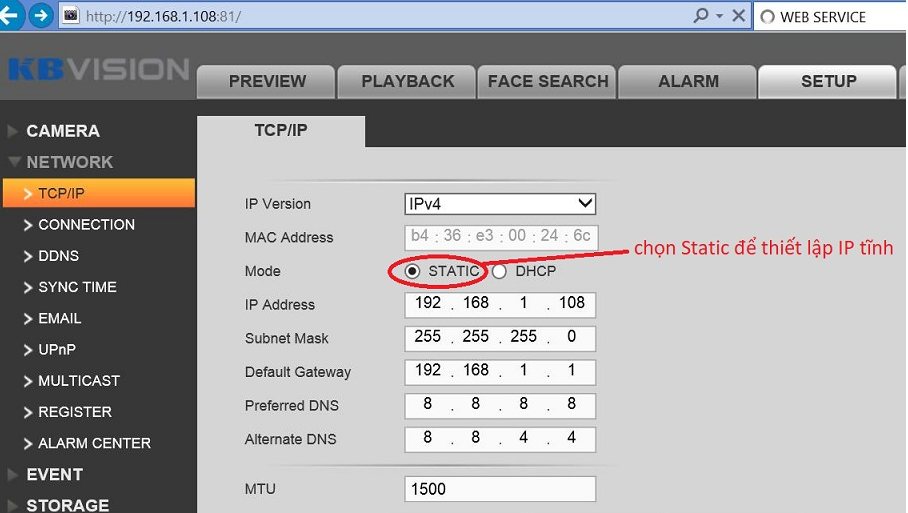Click the KBVISION logo
This screenshot has height=513, width=908.
point(97,70)
